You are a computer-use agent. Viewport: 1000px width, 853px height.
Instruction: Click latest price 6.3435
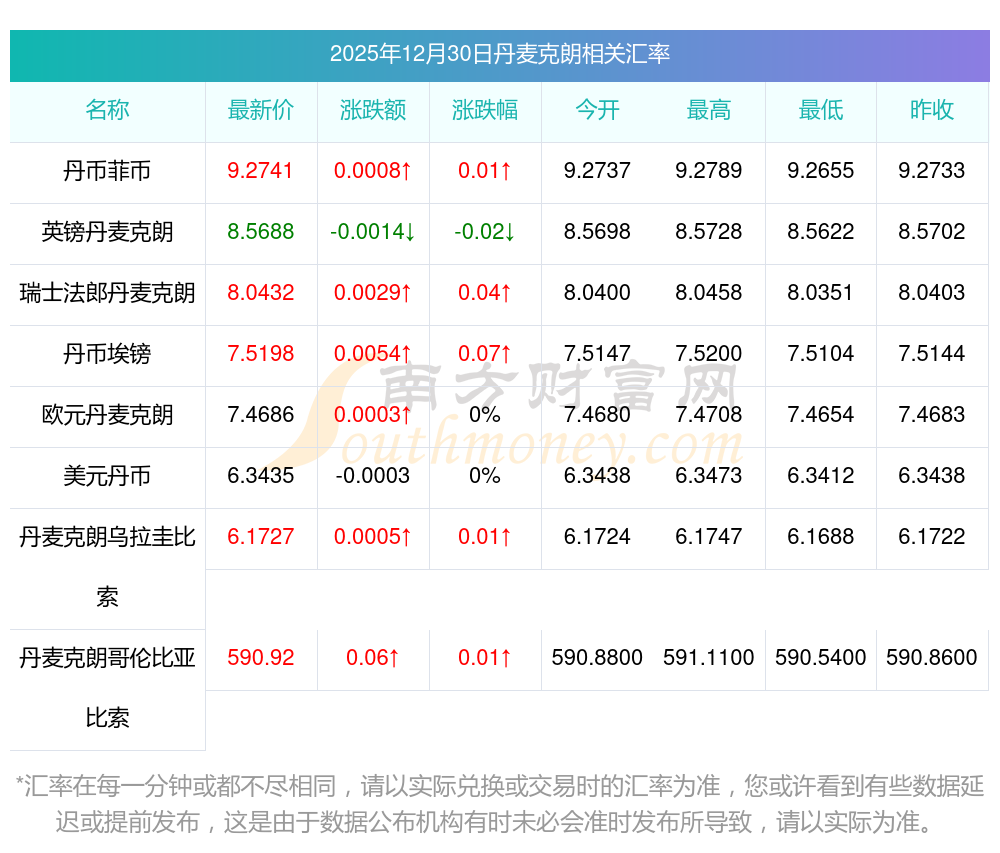pyautogui.click(x=261, y=476)
